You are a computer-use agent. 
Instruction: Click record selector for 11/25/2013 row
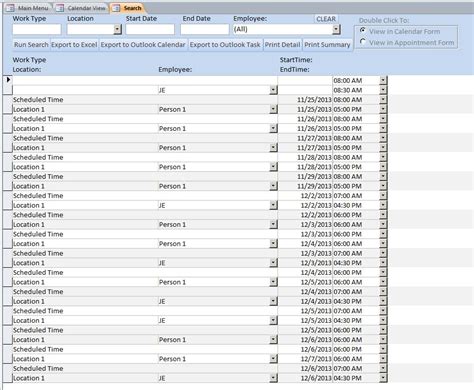click(x=8, y=104)
